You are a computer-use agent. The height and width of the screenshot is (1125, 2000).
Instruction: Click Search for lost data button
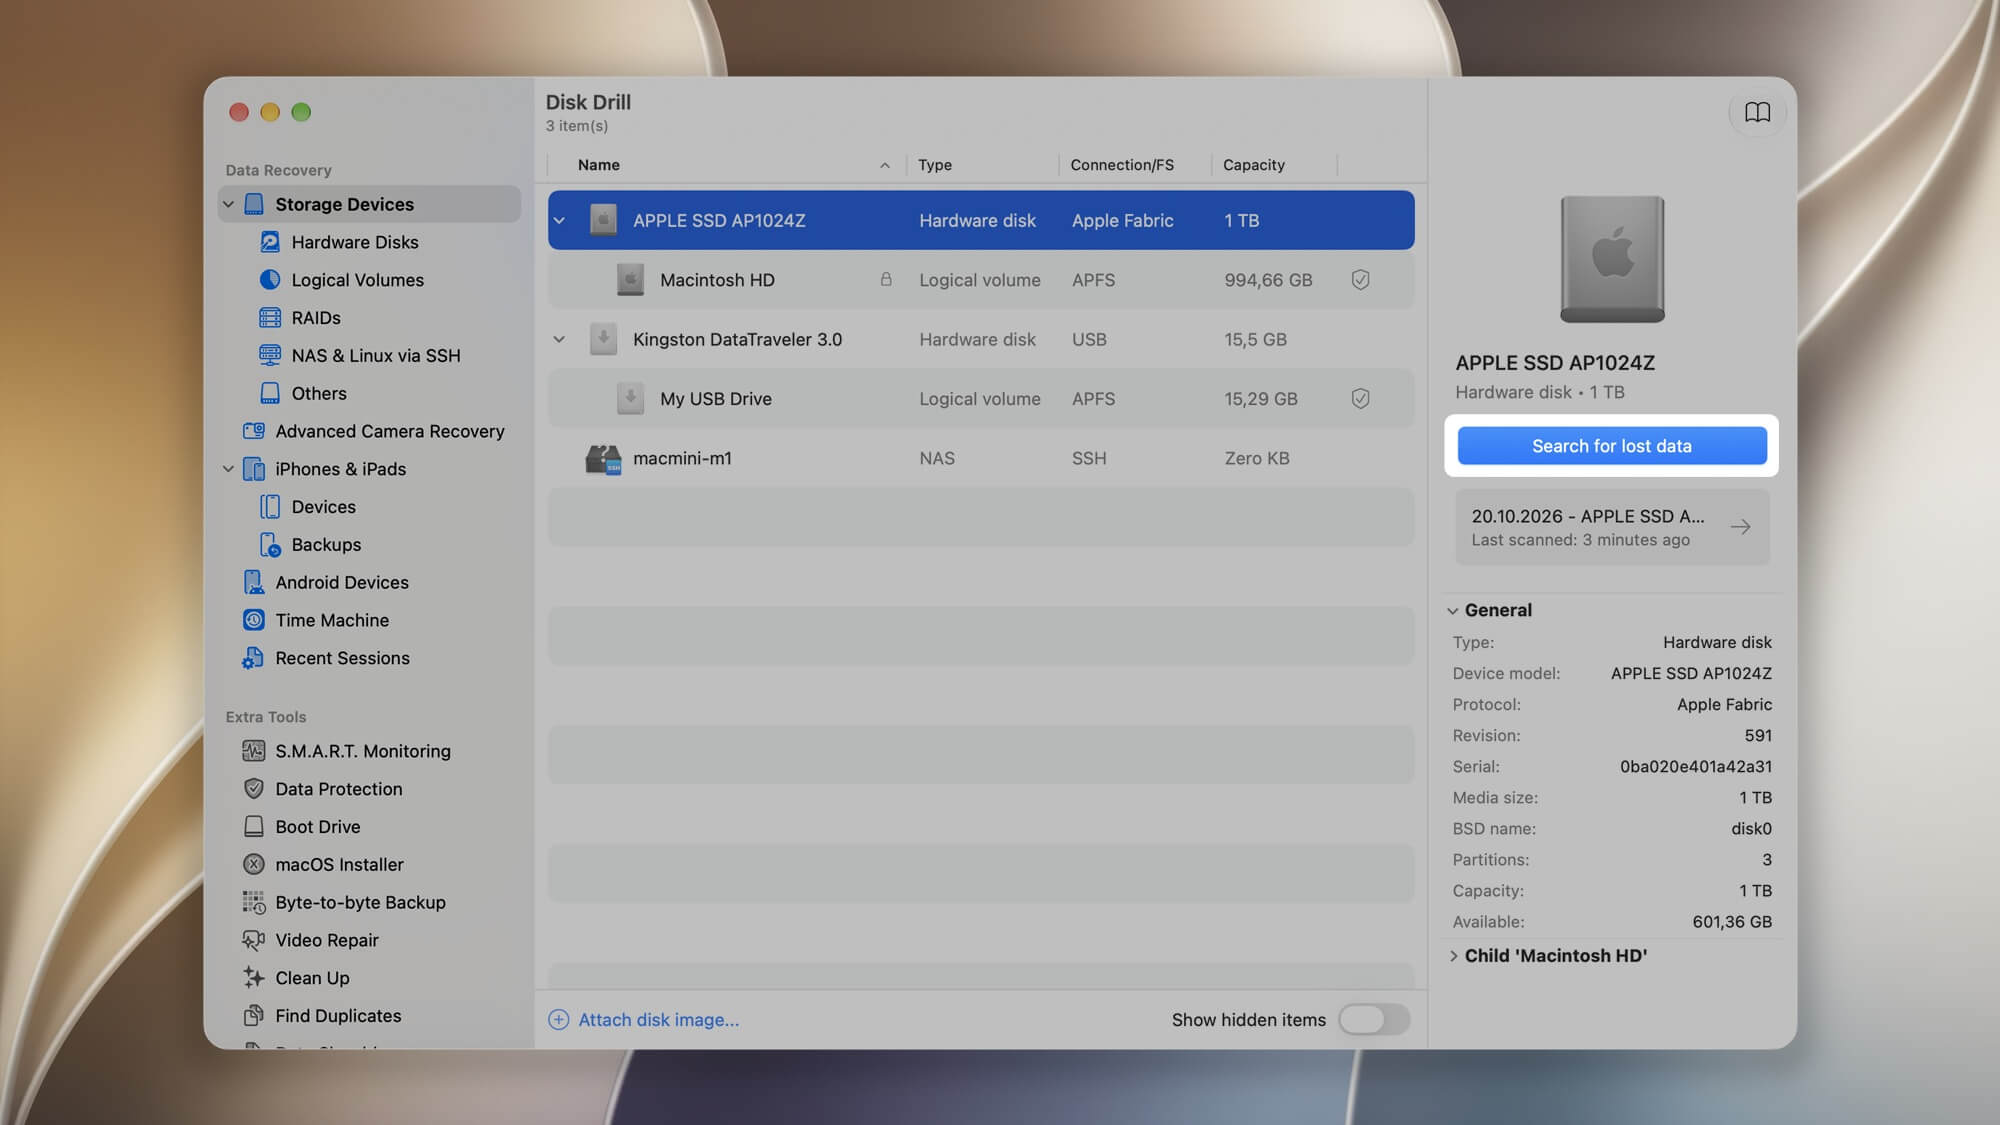pos(1612,446)
